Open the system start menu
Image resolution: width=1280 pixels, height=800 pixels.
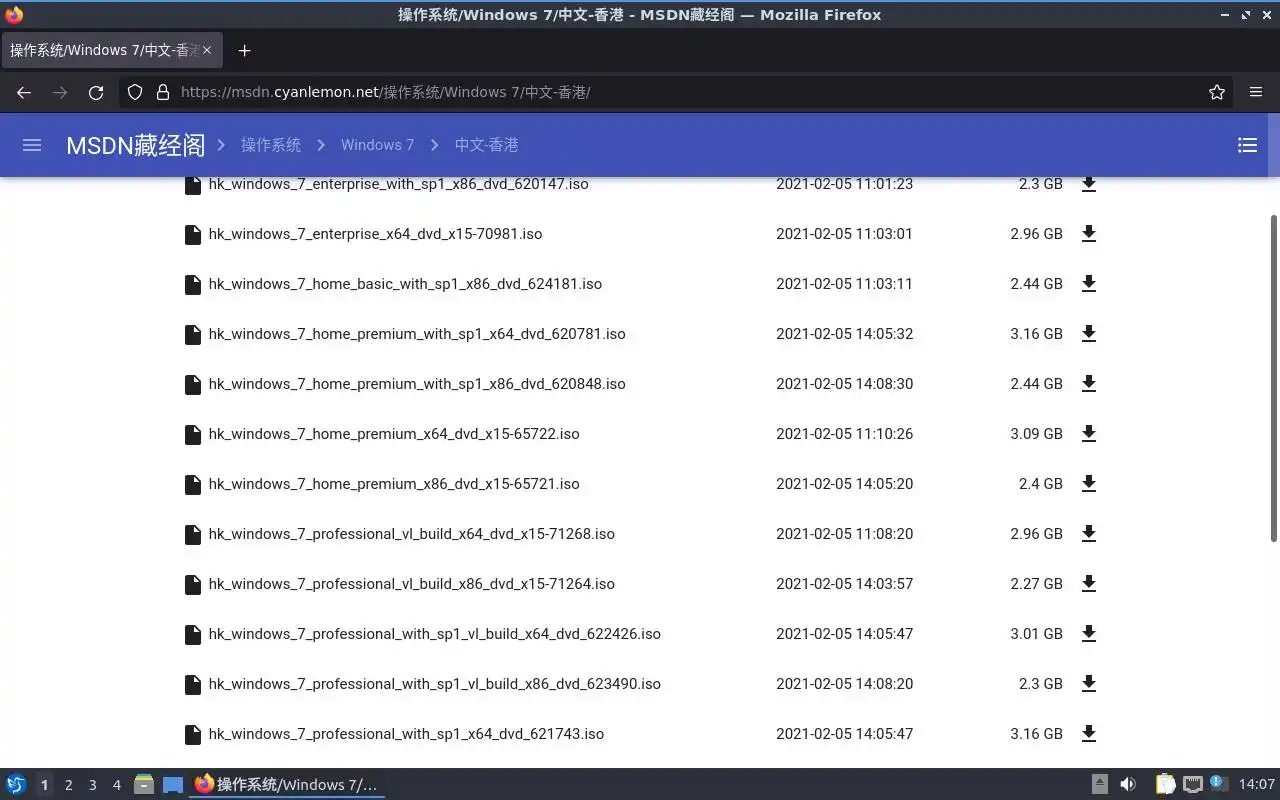pos(16,785)
